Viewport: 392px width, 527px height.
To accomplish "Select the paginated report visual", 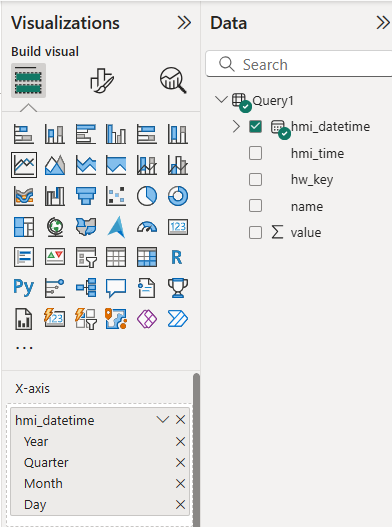I will [x=24, y=319].
